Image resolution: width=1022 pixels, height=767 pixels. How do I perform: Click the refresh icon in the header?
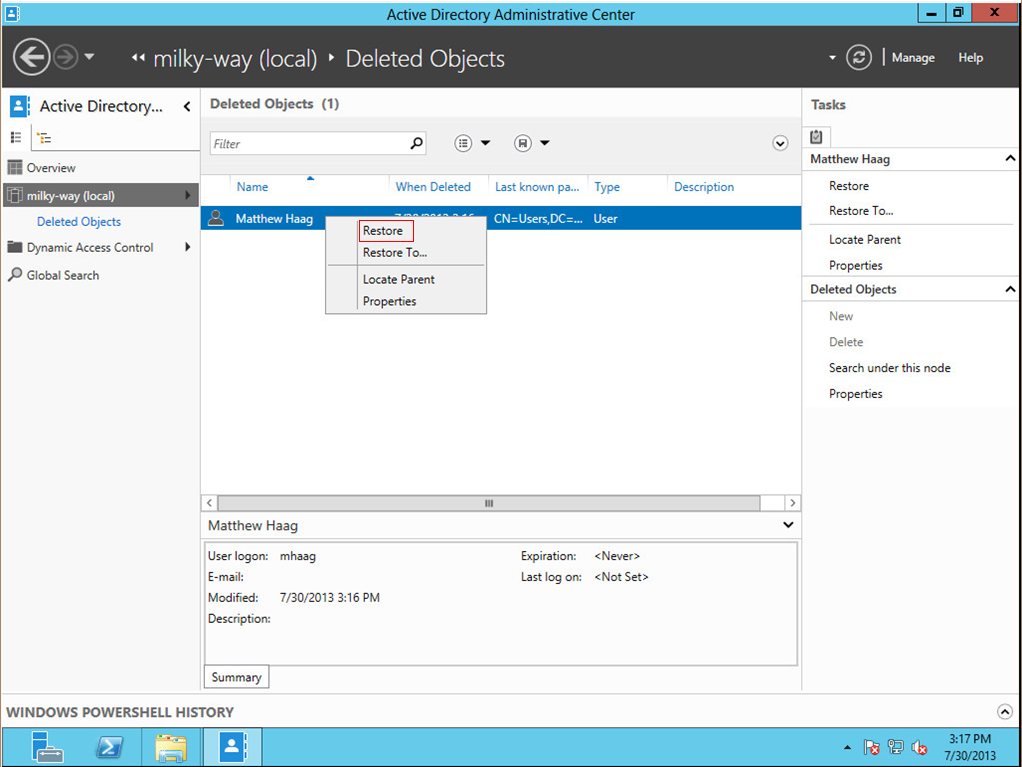pyautogui.click(x=858, y=57)
